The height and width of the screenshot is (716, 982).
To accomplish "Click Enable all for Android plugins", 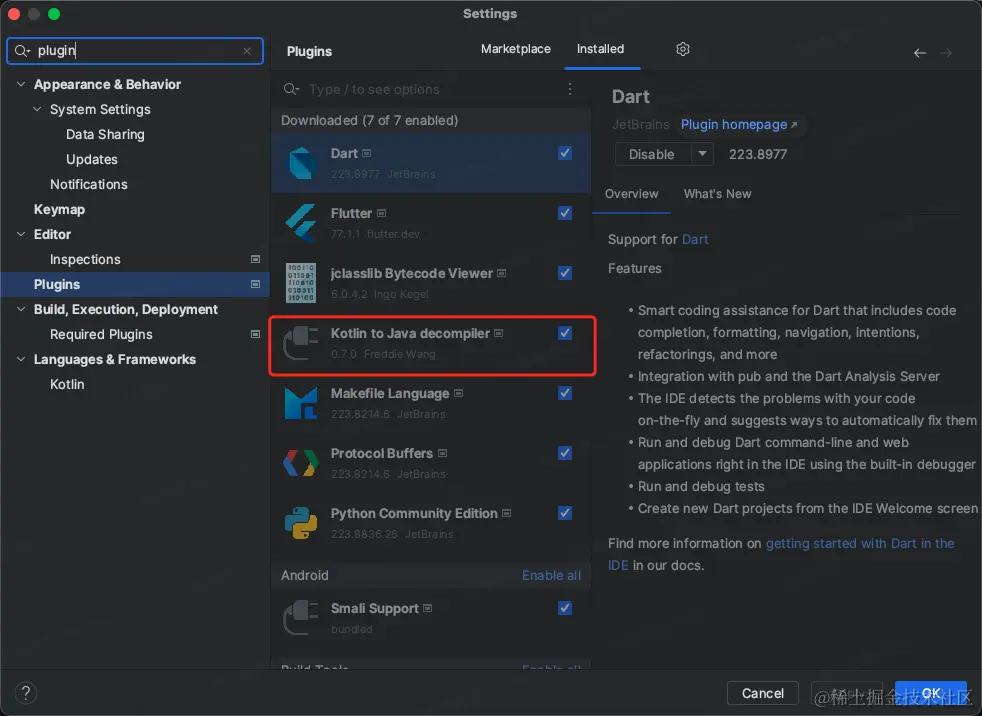I will [551, 575].
